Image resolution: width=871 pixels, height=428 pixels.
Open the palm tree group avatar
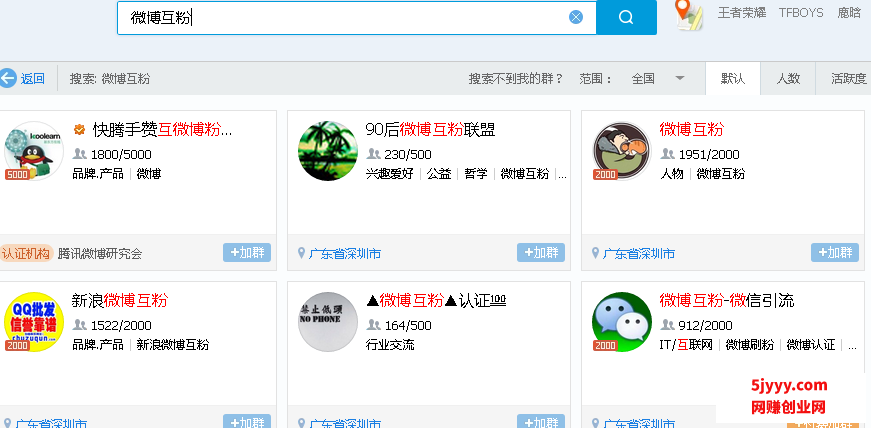click(327, 151)
